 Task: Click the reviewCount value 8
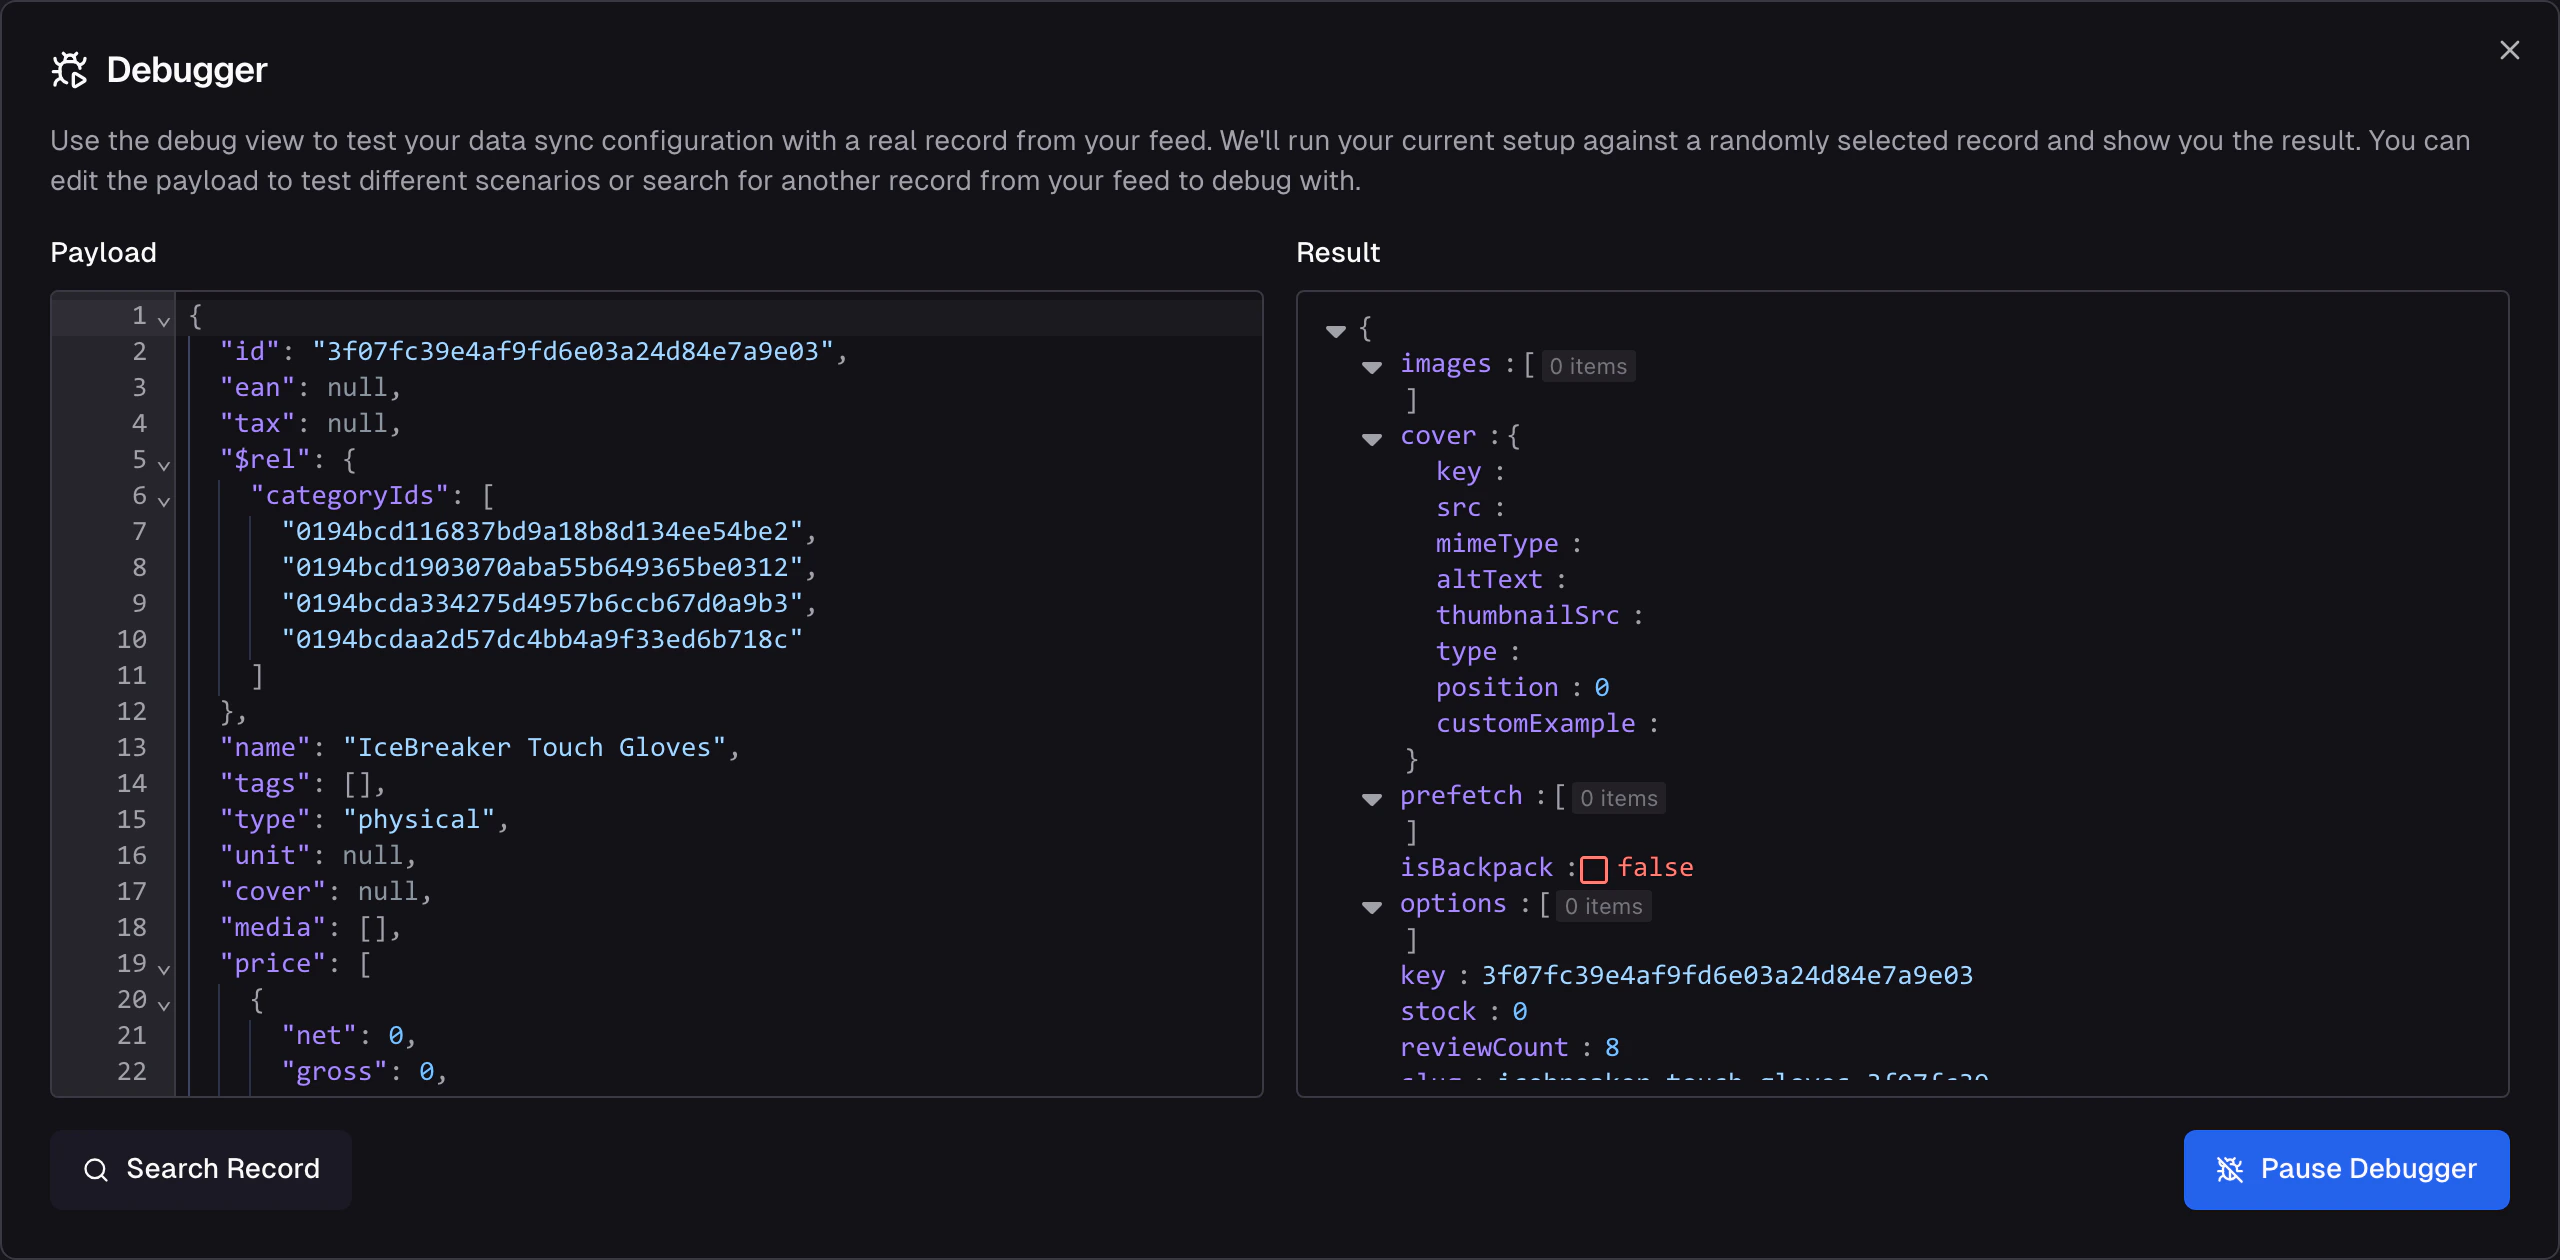(1612, 1048)
